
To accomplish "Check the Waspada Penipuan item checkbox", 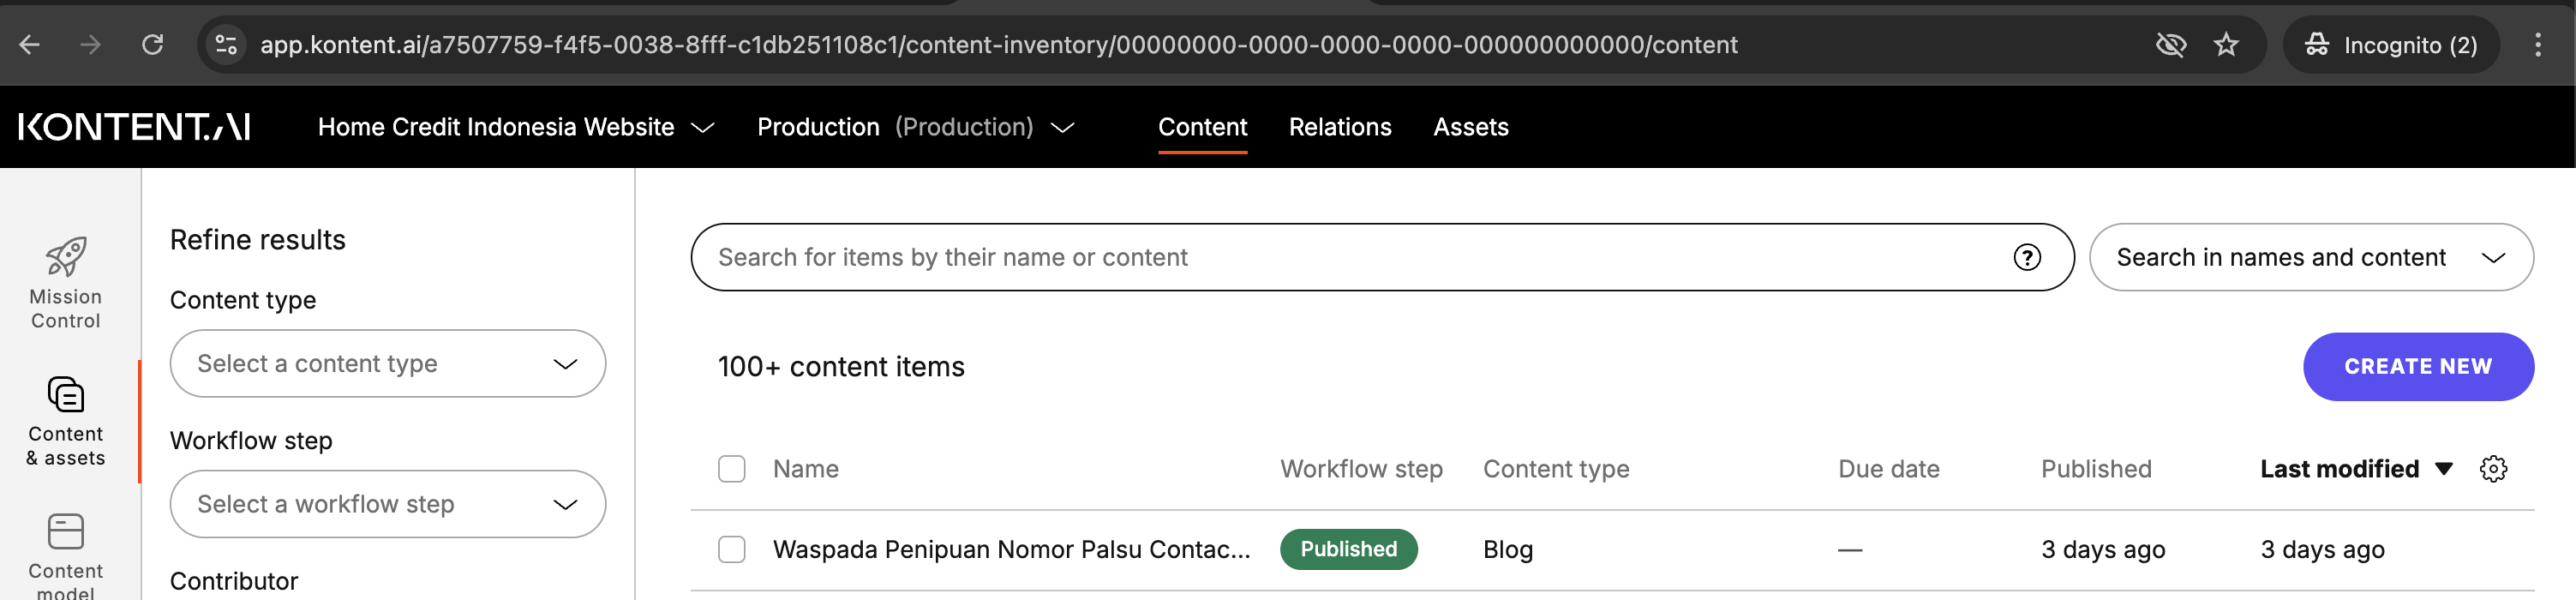I will [x=732, y=549].
